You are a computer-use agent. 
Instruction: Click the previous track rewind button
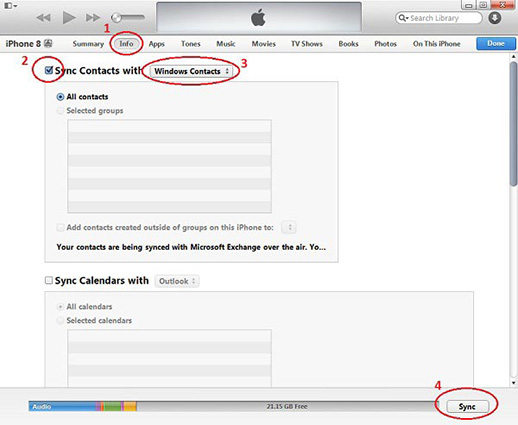(43, 17)
